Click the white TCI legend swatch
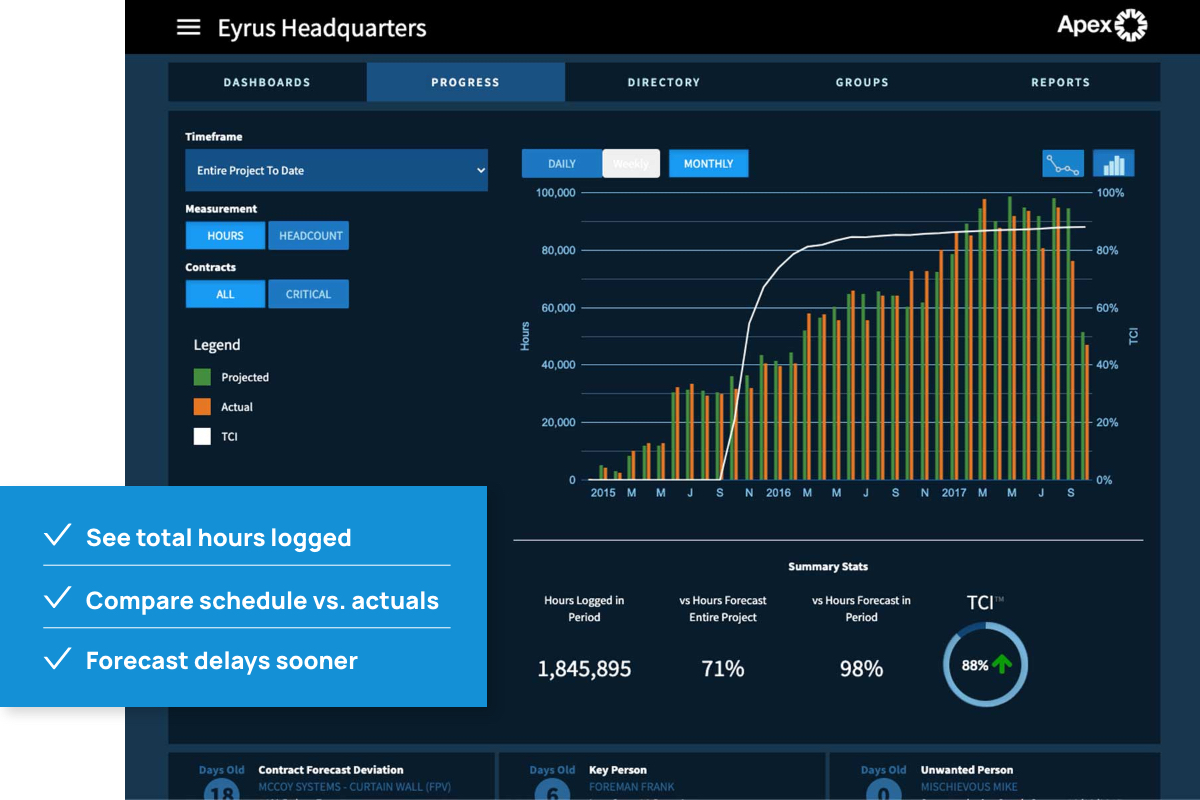This screenshot has height=800, width=1200. pos(200,436)
